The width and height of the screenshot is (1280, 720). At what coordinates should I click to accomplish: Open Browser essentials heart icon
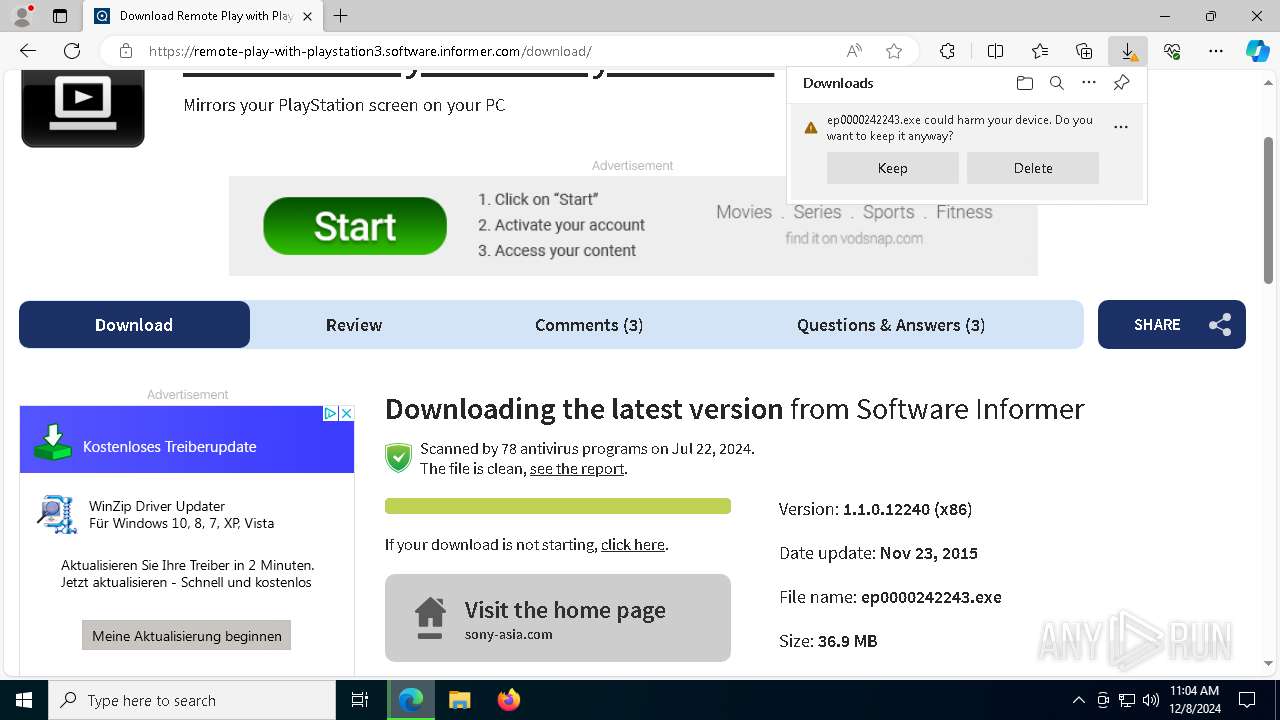tap(1172, 51)
